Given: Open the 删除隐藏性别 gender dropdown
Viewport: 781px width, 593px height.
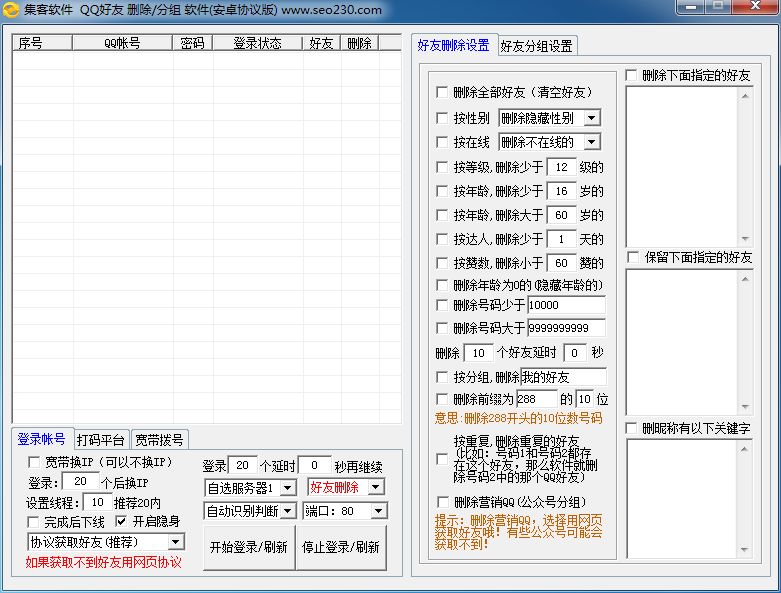Looking at the screenshot, I should (x=591, y=118).
